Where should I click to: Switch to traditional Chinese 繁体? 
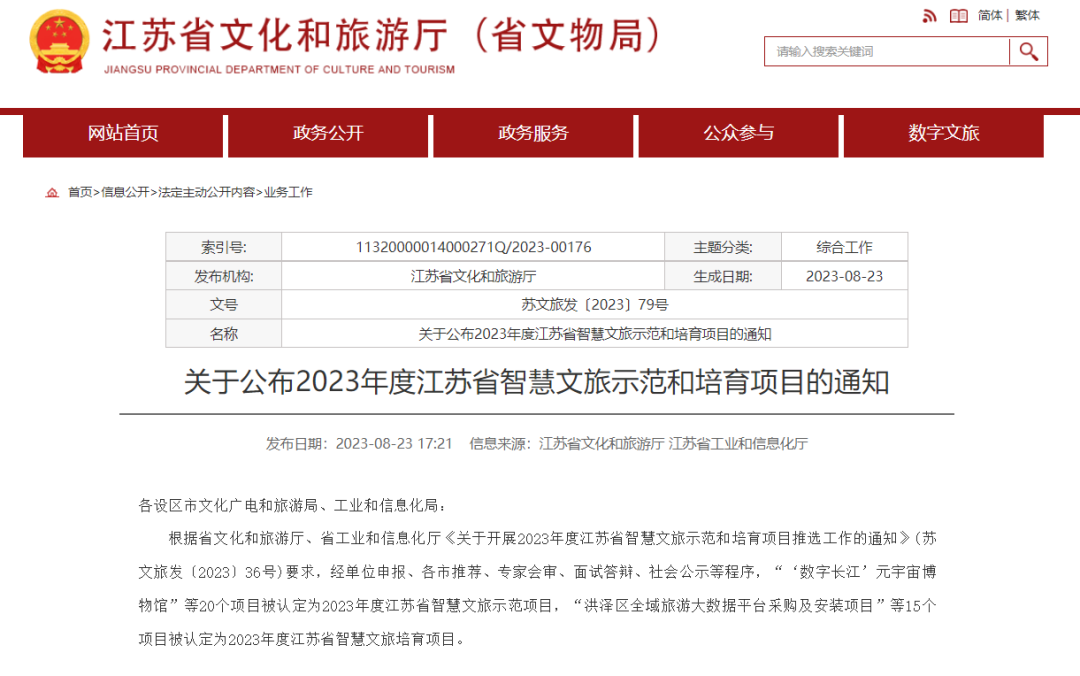[1027, 15]
